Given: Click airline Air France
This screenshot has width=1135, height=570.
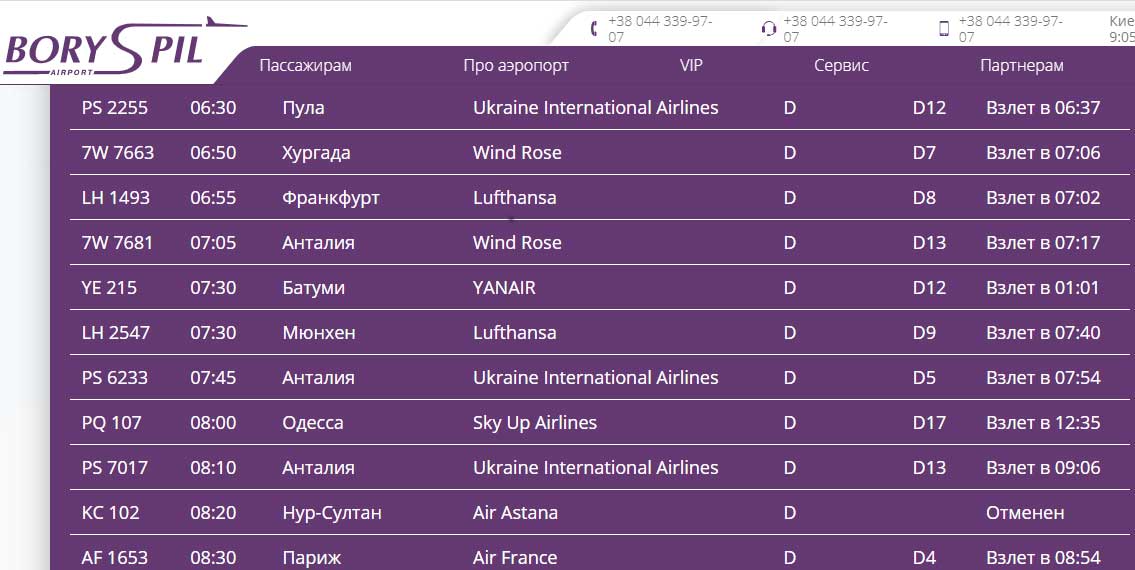Looking at the screenshot, I should click(515, 558).
